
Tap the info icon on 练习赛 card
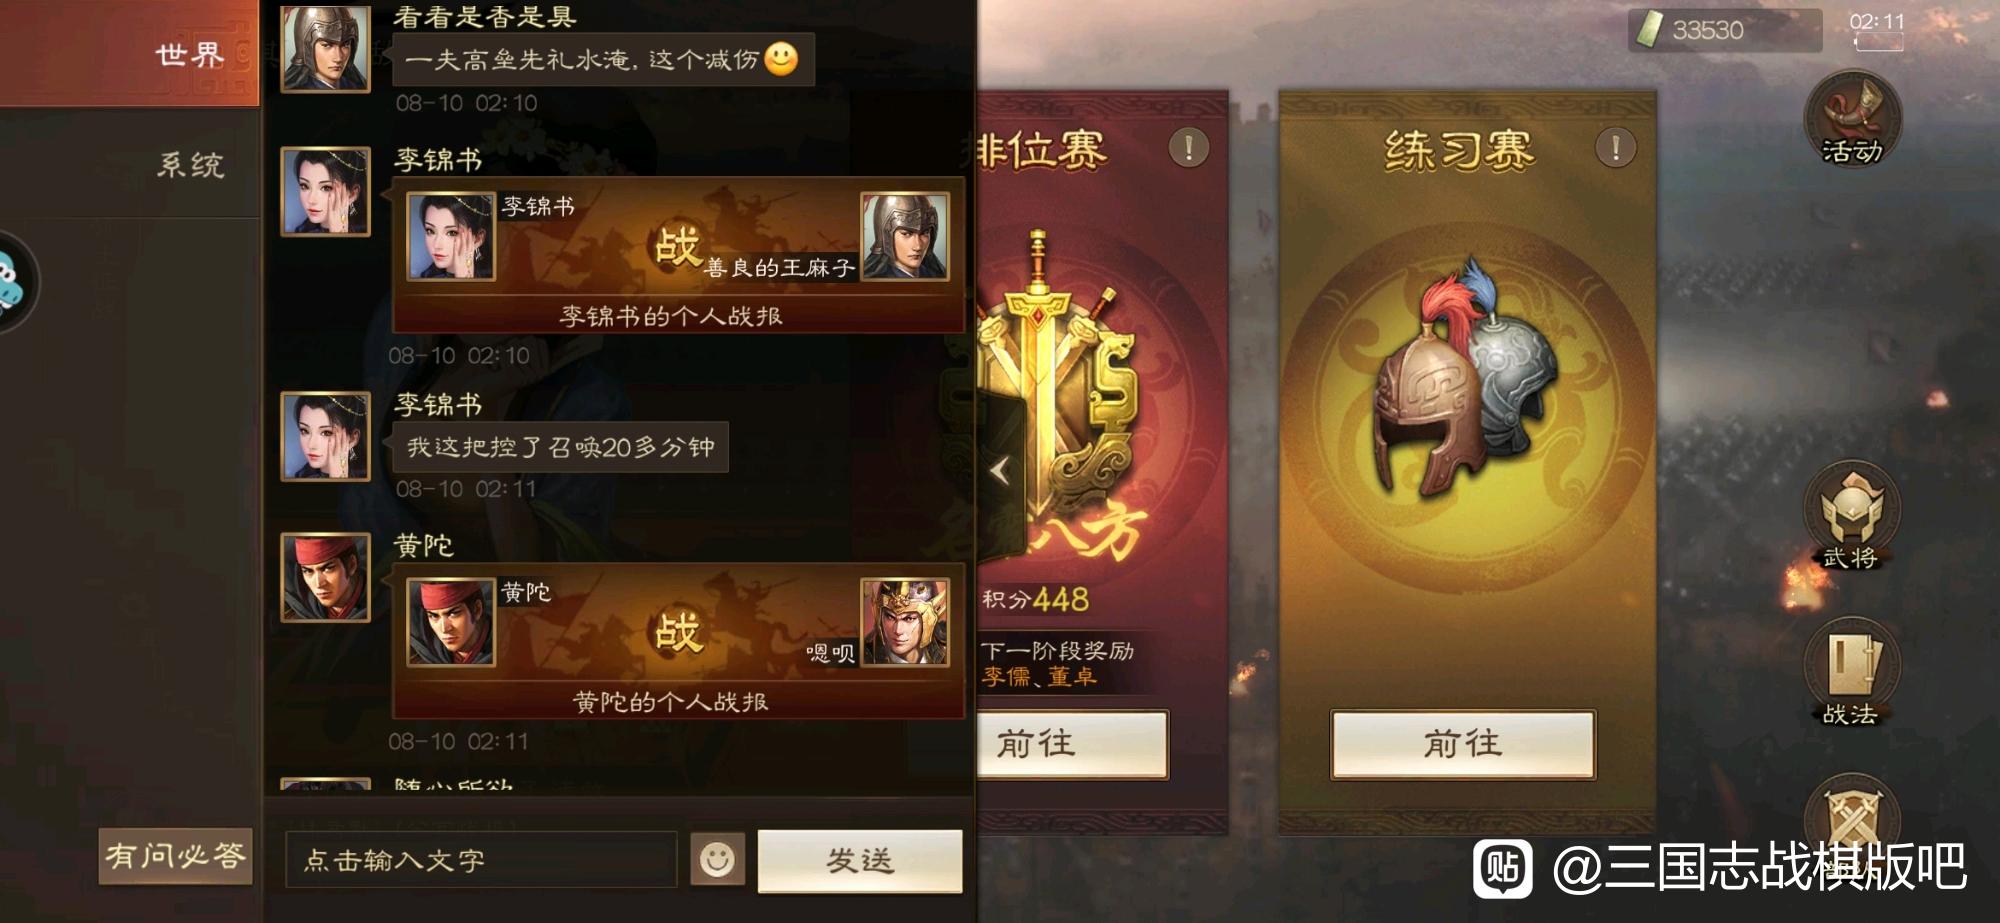[x=1615, y=148]
